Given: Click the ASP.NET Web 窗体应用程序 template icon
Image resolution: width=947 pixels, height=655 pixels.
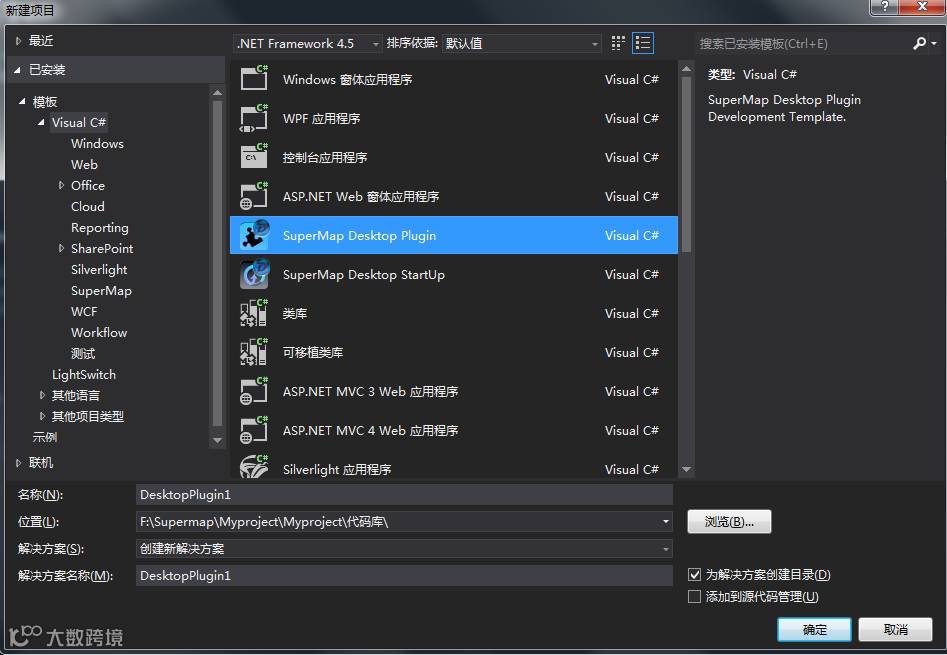Looking at the screenshot, I should click(254, 196).
